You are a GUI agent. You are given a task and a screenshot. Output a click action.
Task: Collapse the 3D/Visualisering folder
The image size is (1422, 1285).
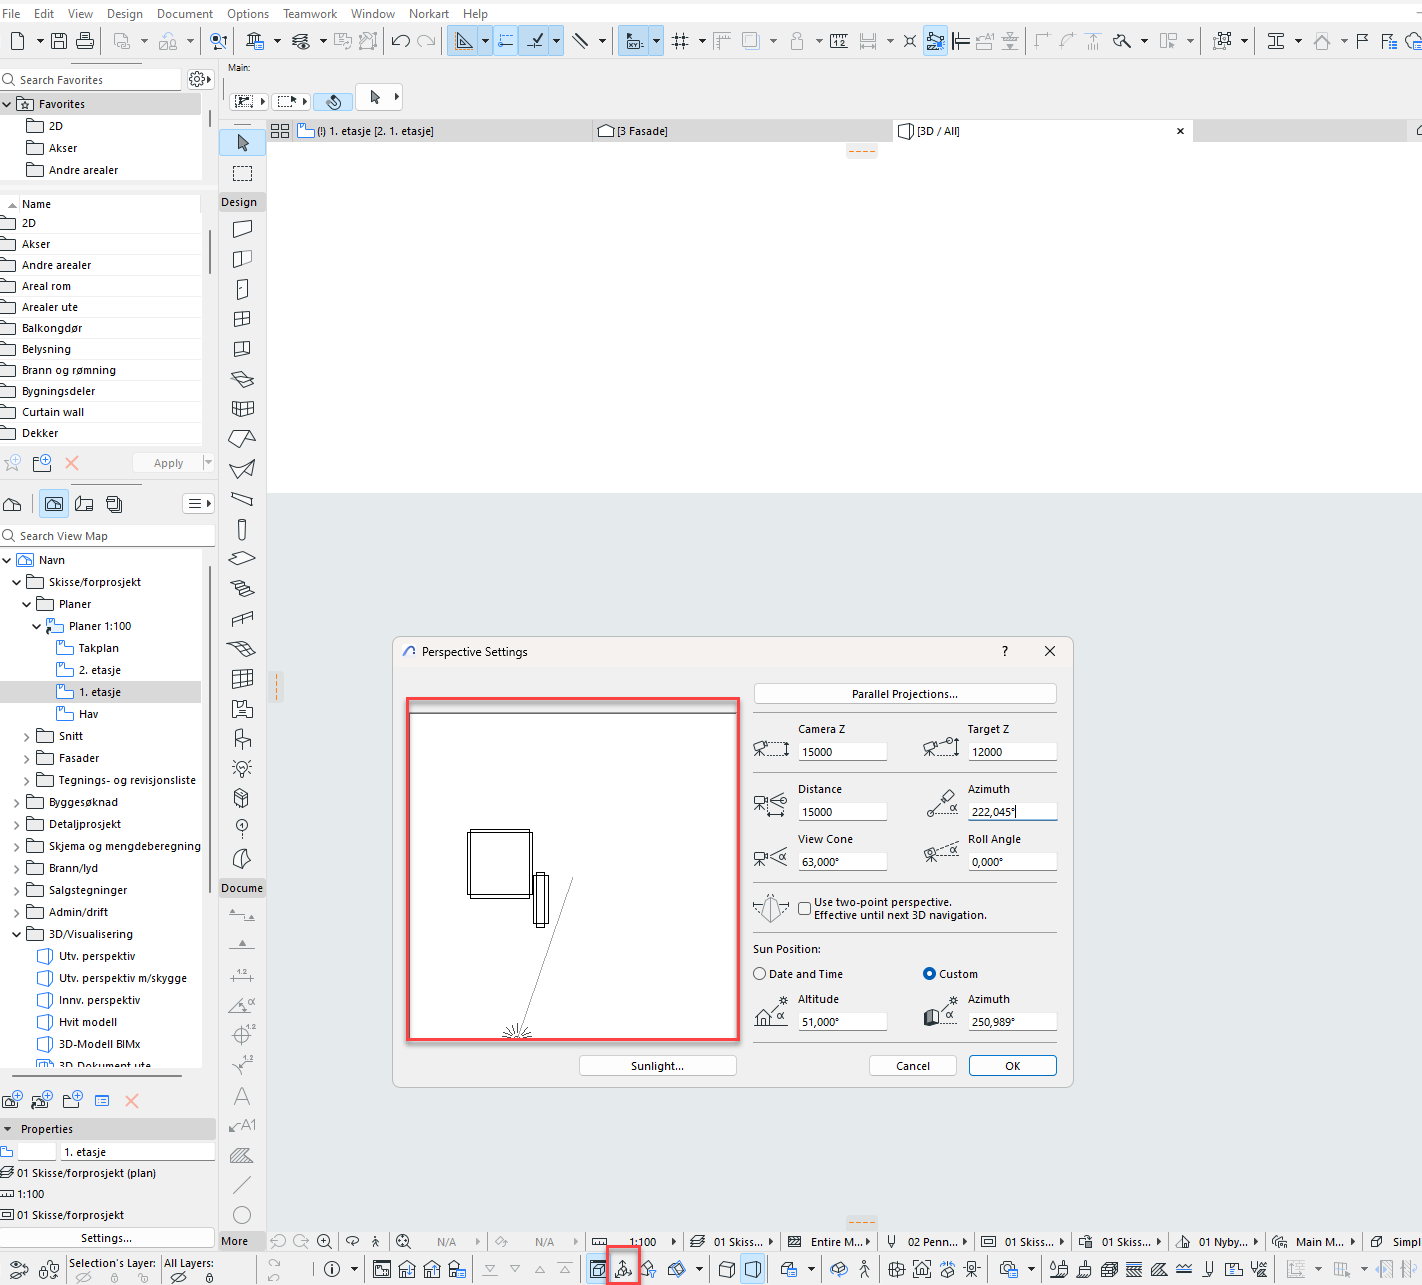pyautogui.click(x=17, y=934)
